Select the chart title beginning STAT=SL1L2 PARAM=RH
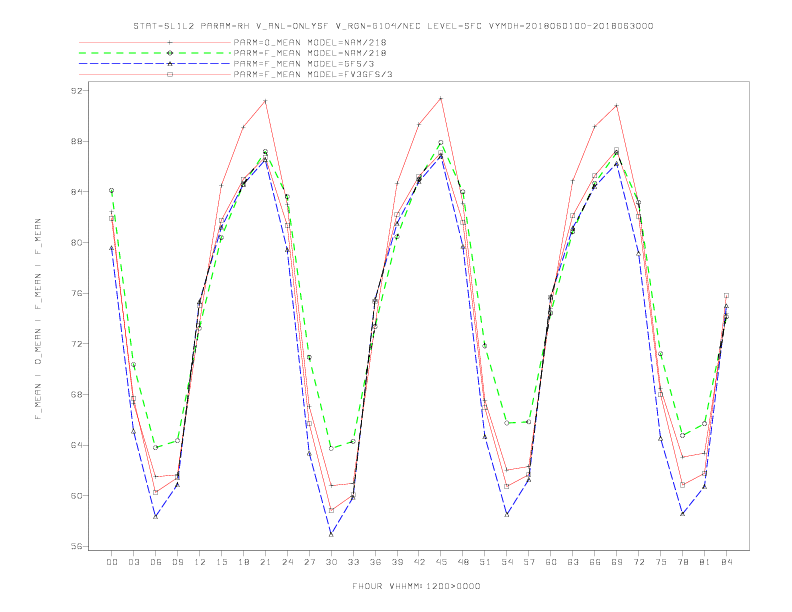 pyautogui.click(x=393, y=26)
